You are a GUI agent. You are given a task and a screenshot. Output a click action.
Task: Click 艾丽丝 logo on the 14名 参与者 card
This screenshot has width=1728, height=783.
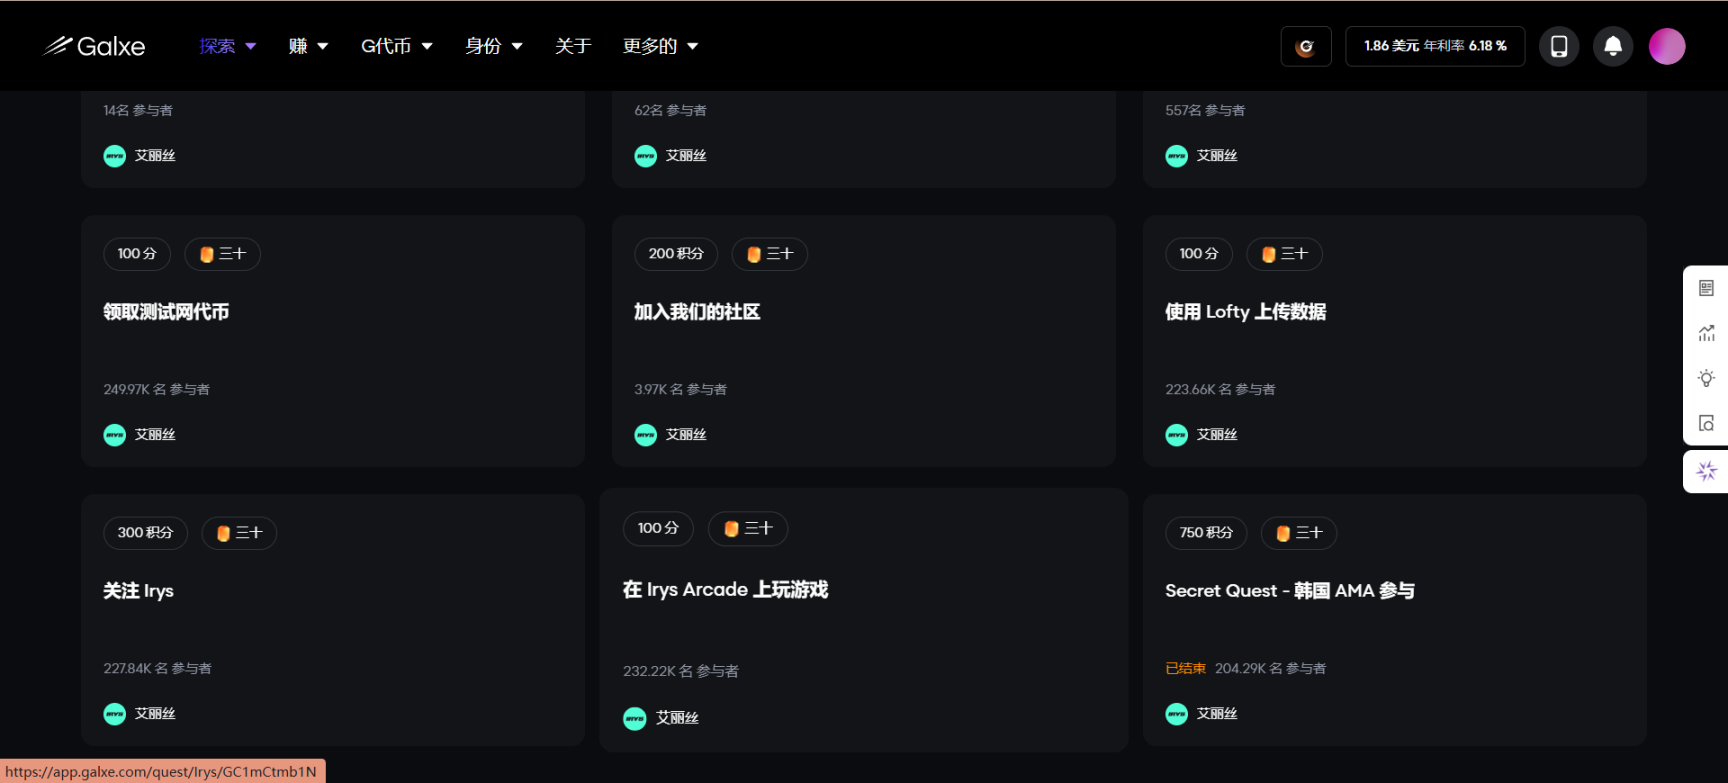coord(115,156)
